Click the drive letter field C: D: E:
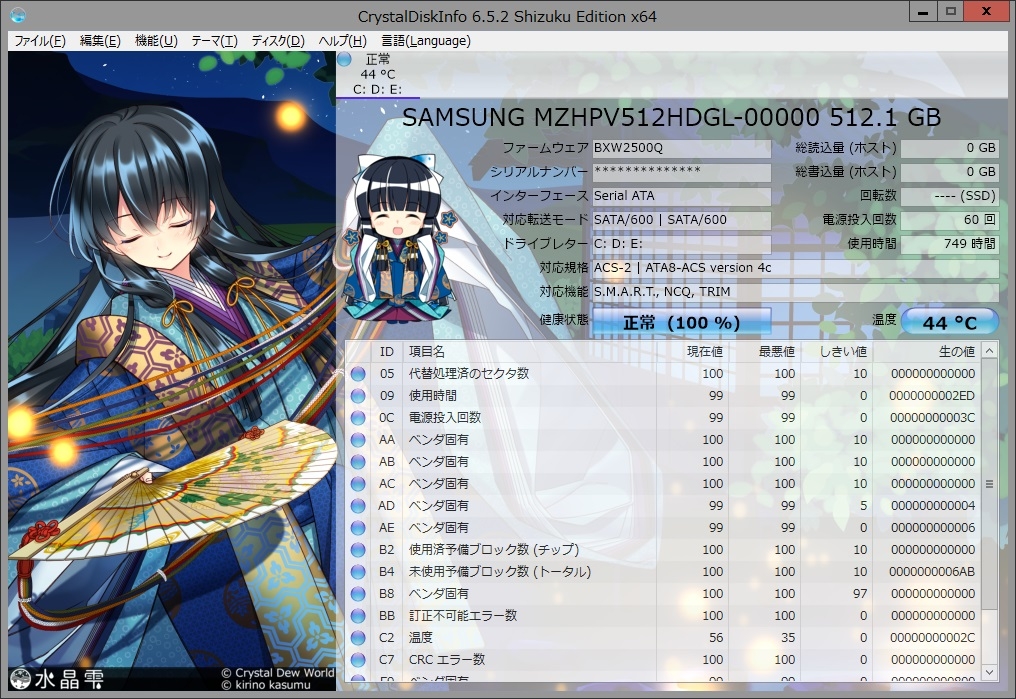Screen dimensions: 1016x699 682,244
